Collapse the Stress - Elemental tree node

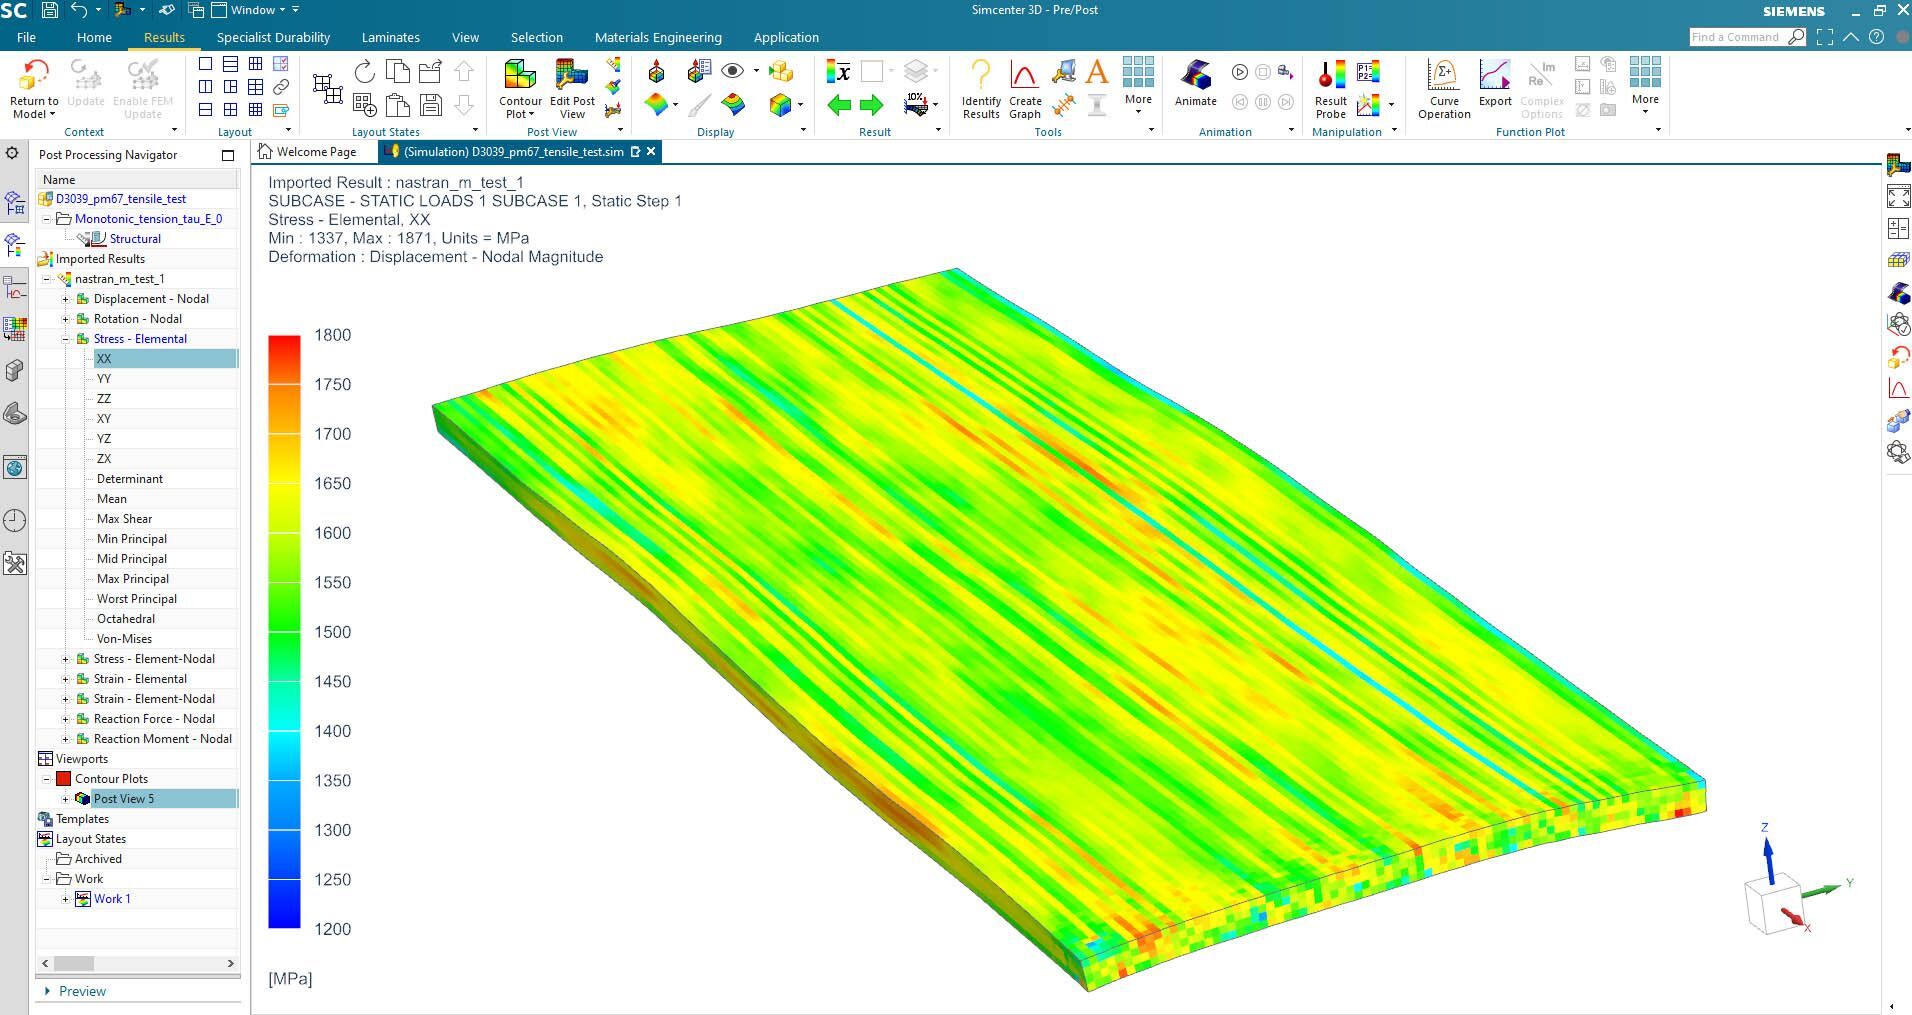[66, 339]
